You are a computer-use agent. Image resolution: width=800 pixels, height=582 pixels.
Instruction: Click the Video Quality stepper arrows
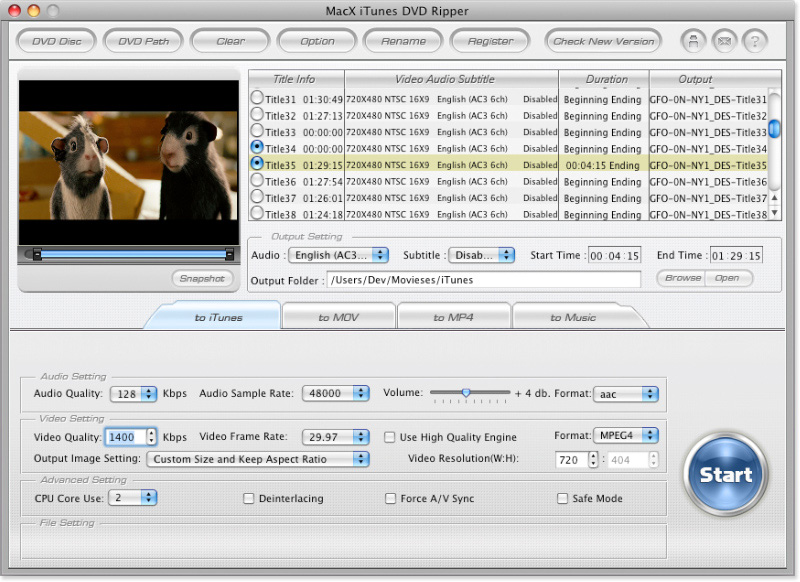click(x=152, y=437)
